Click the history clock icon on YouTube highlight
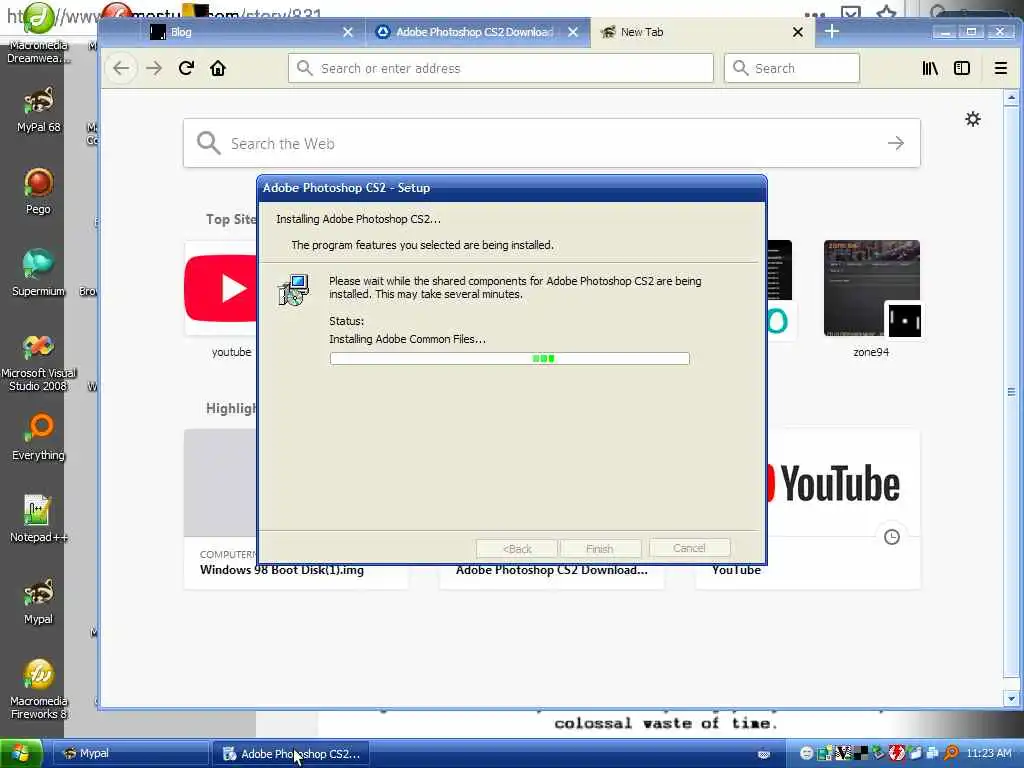Image resolution: width=1024 pixels, height=768 pixels. click(x=891, y=537)
